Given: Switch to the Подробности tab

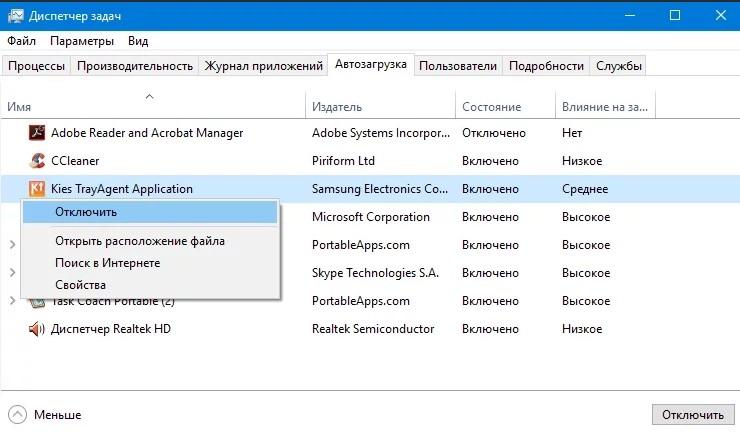Looking at the screenshot, I should coord(546,66).
